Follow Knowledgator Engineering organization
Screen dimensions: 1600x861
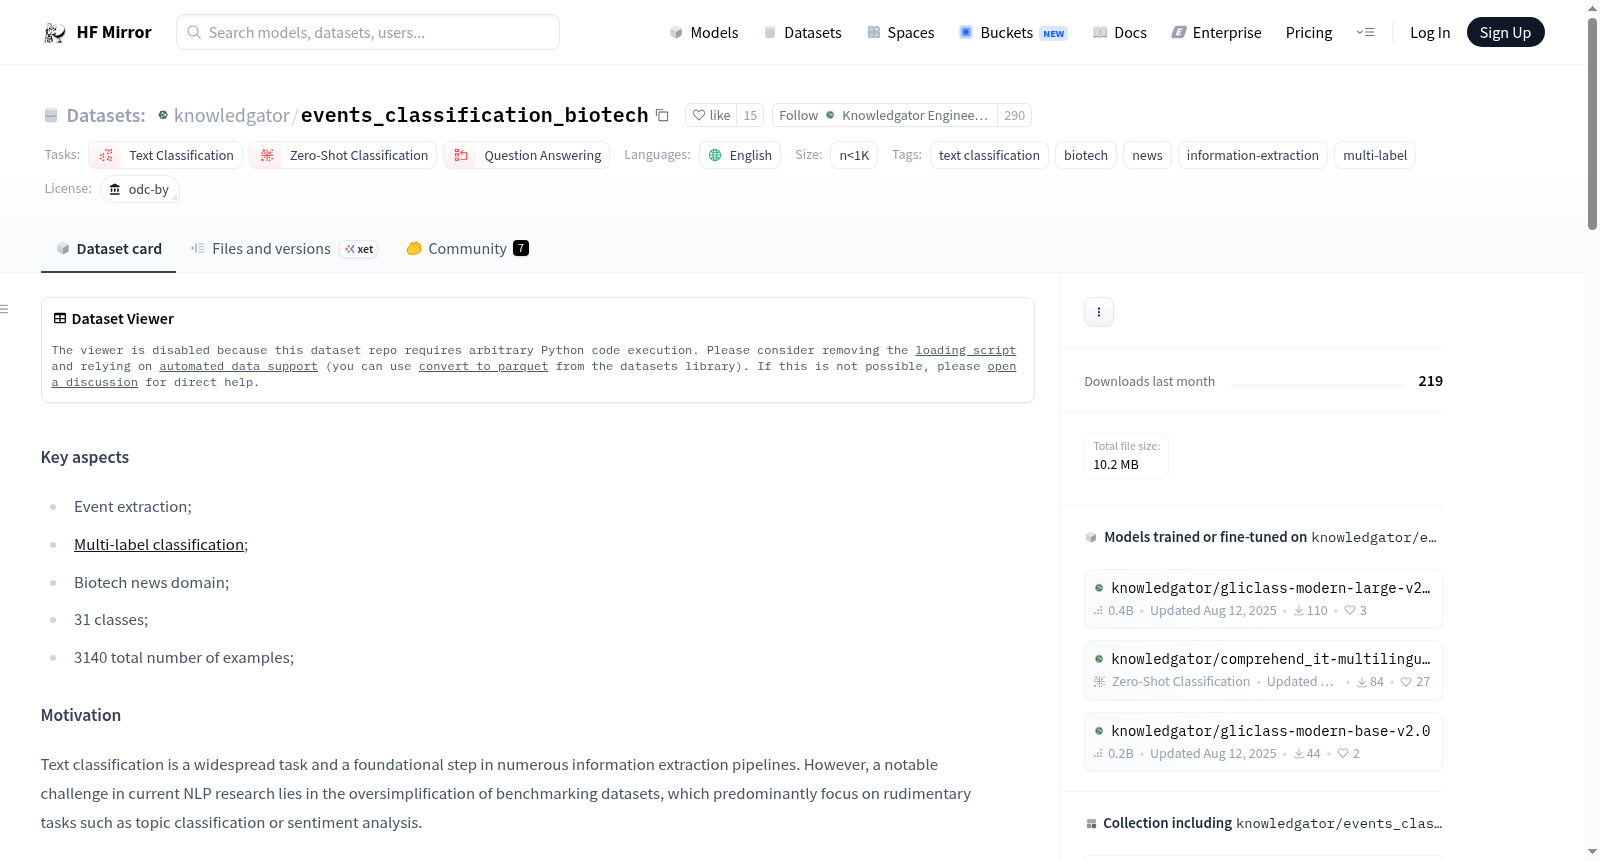(884, 115)
